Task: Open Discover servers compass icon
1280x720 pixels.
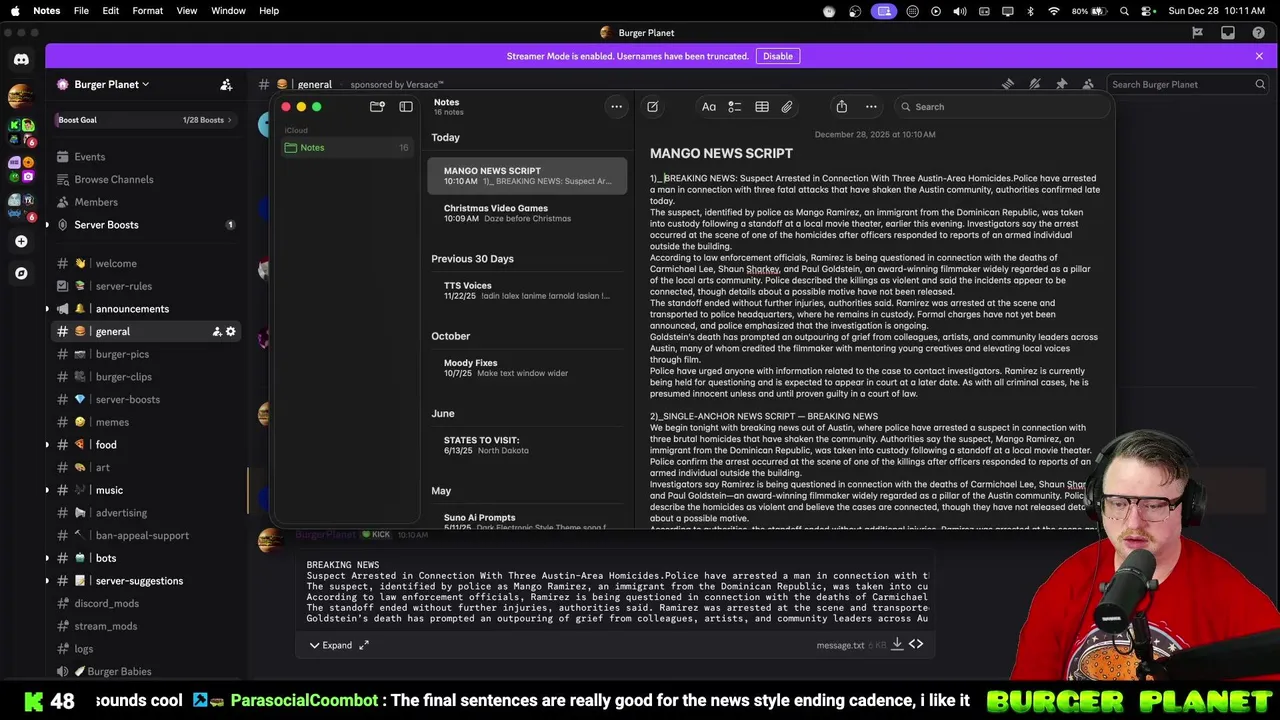Action: coord(21,273)
